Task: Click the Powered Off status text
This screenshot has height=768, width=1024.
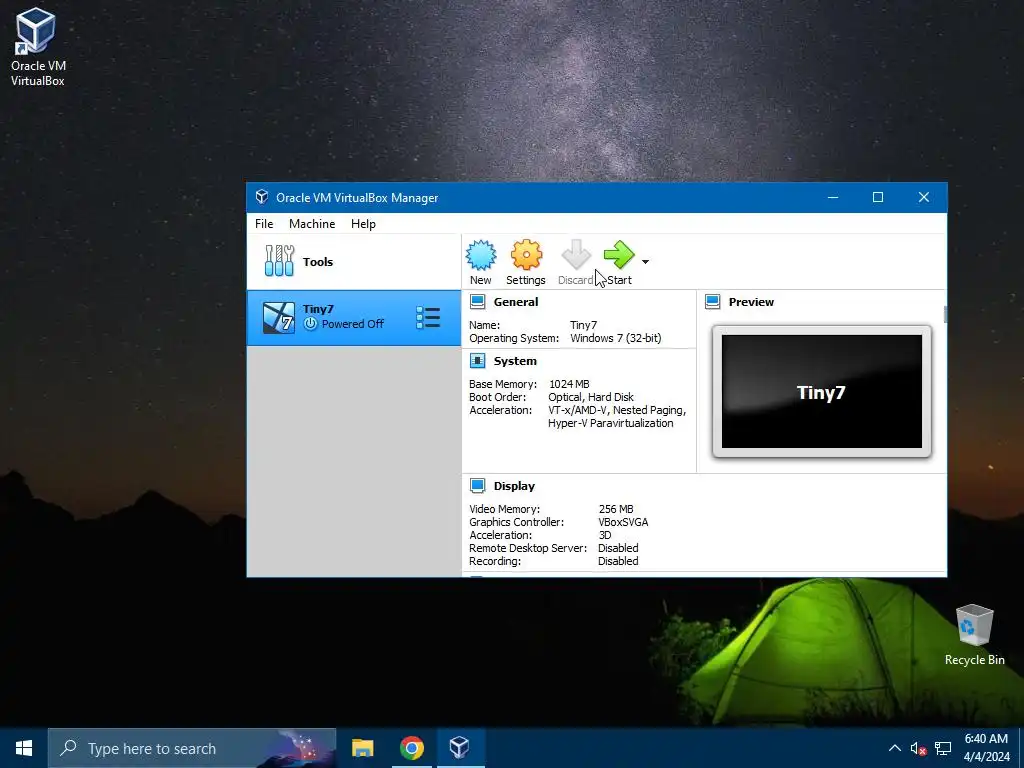Action: tap(353, 324)
